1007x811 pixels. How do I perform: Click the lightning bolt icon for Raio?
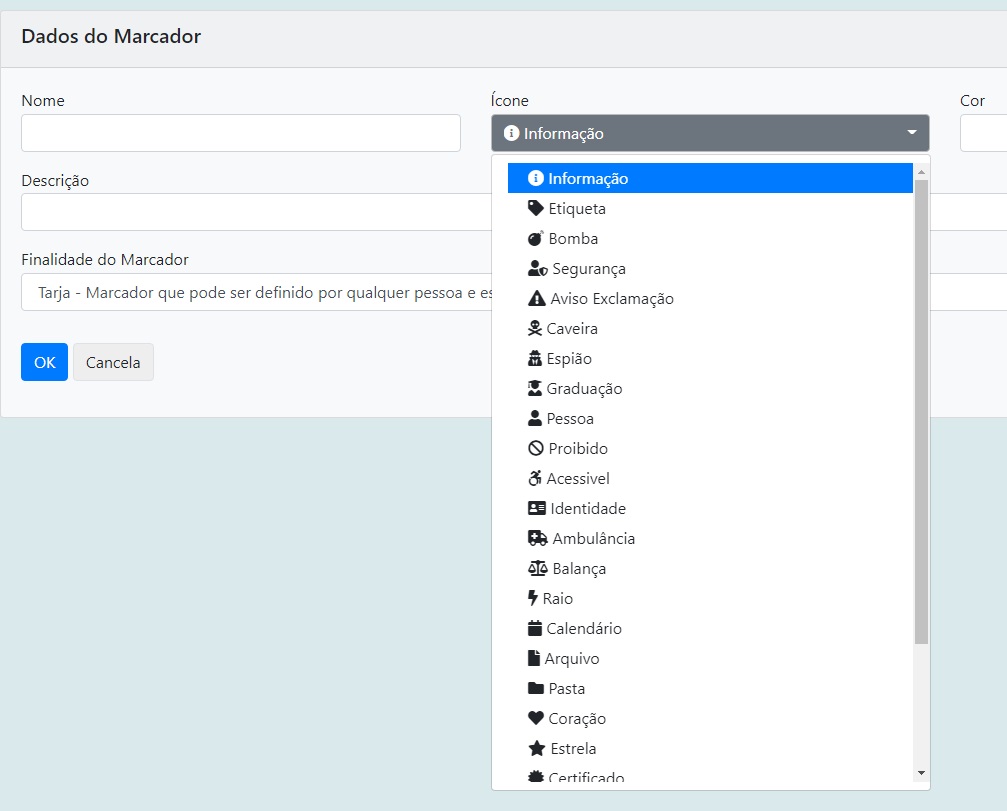click(x=533, y=599)
